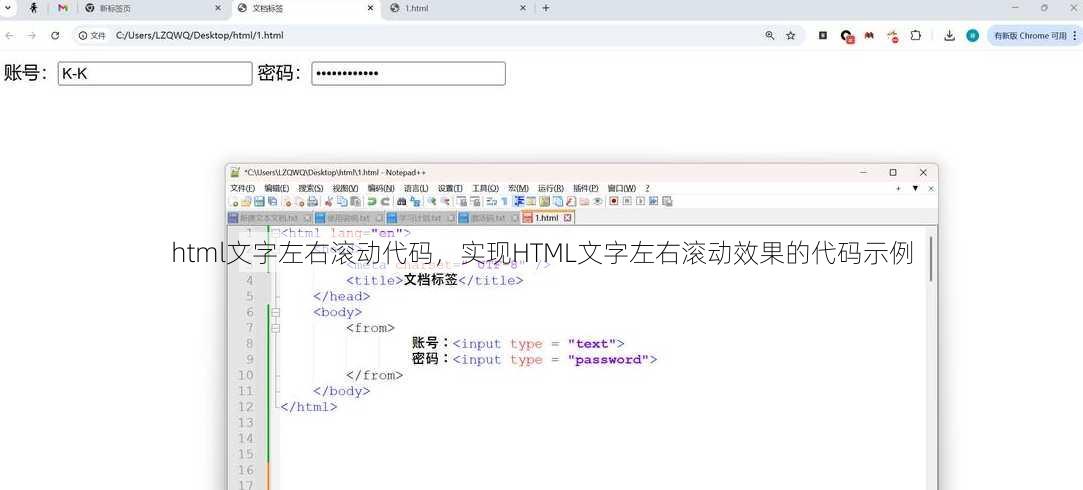Click the Zoom Out icon in Notepad++
The height and width of the screenshot is (490, 1083).
[x=446, y=201]
